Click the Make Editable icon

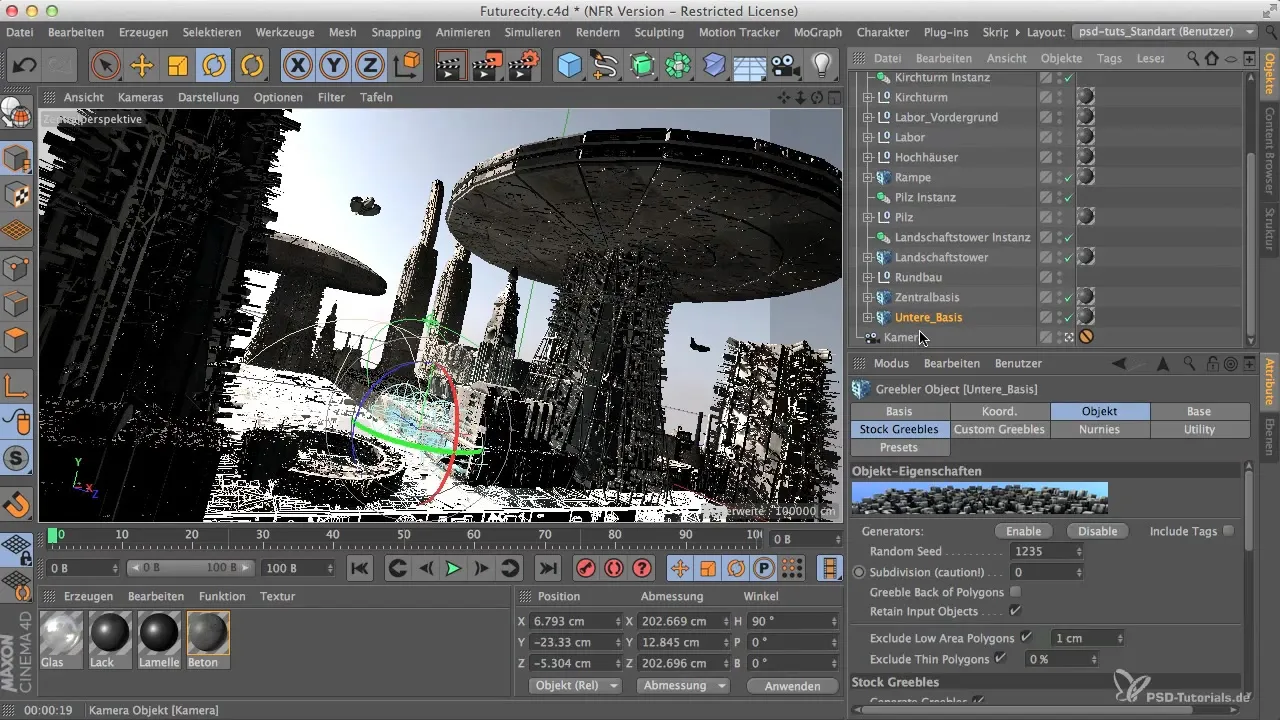click(17, 116)
